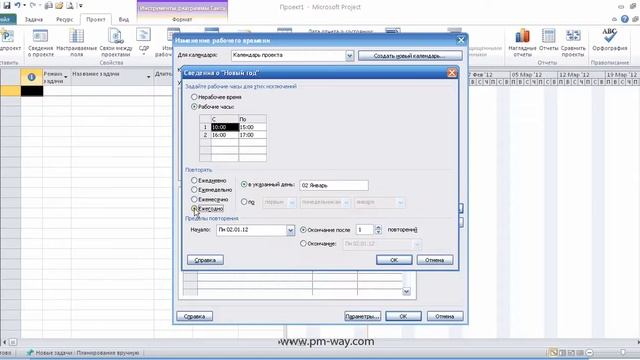Open the Файл tab
This screenshot has height=360, width=640.
tap(7, 19)
